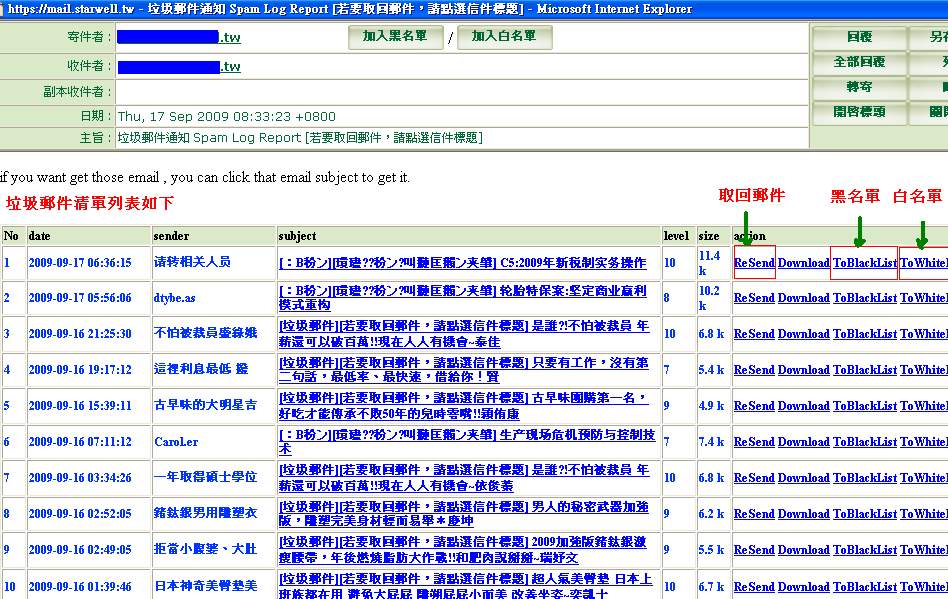Open row 10 subject link 超人氣美臀墊
The height and width of the screenshot is (599, 948).
466,586
